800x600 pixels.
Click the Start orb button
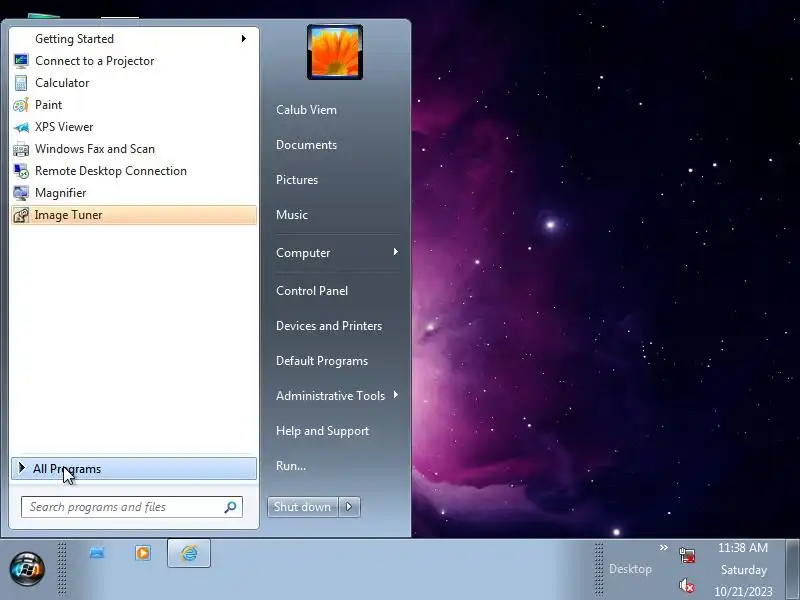[27, 568]
